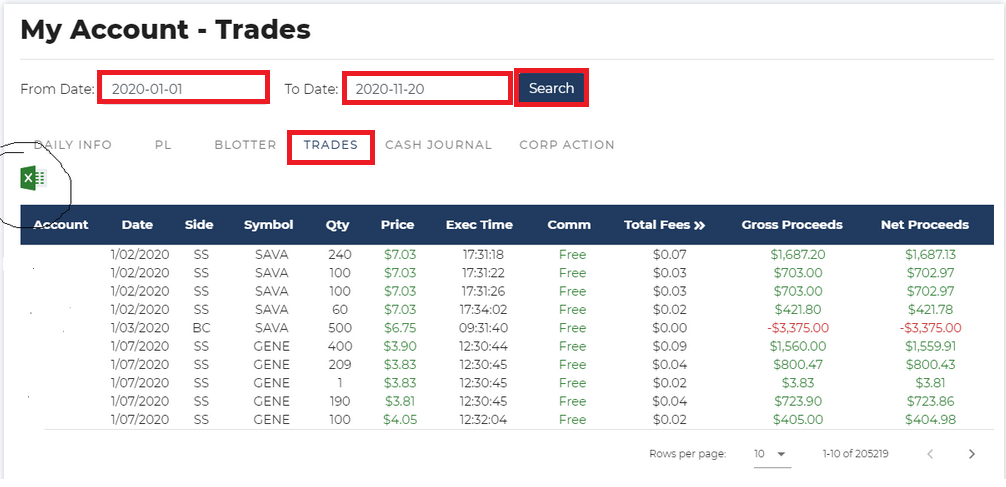The height and width of the screenshot is (487, 1006).
Task: Go to next page of trades
Action: pos(971,454)
